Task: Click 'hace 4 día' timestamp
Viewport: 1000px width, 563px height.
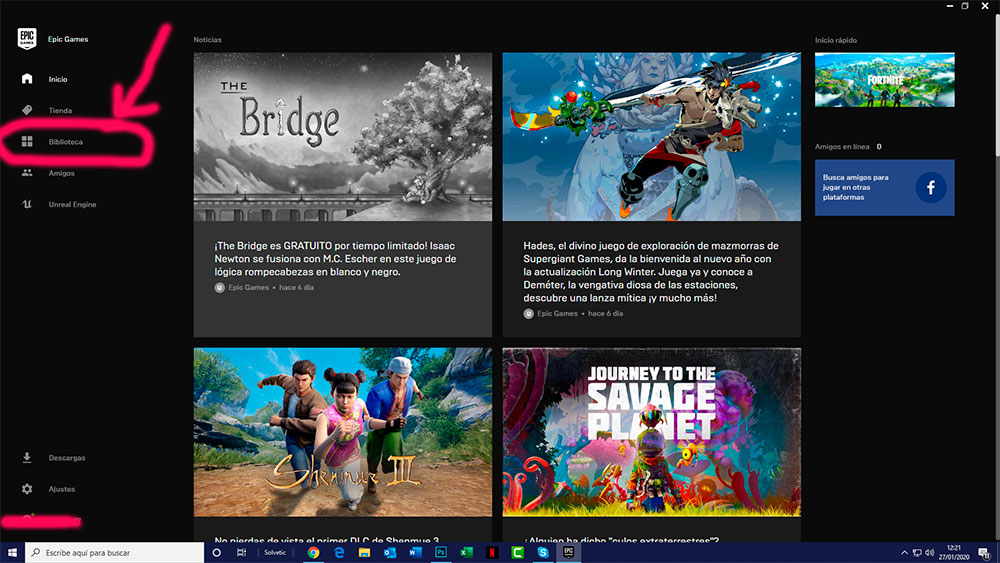Action: 297,288
